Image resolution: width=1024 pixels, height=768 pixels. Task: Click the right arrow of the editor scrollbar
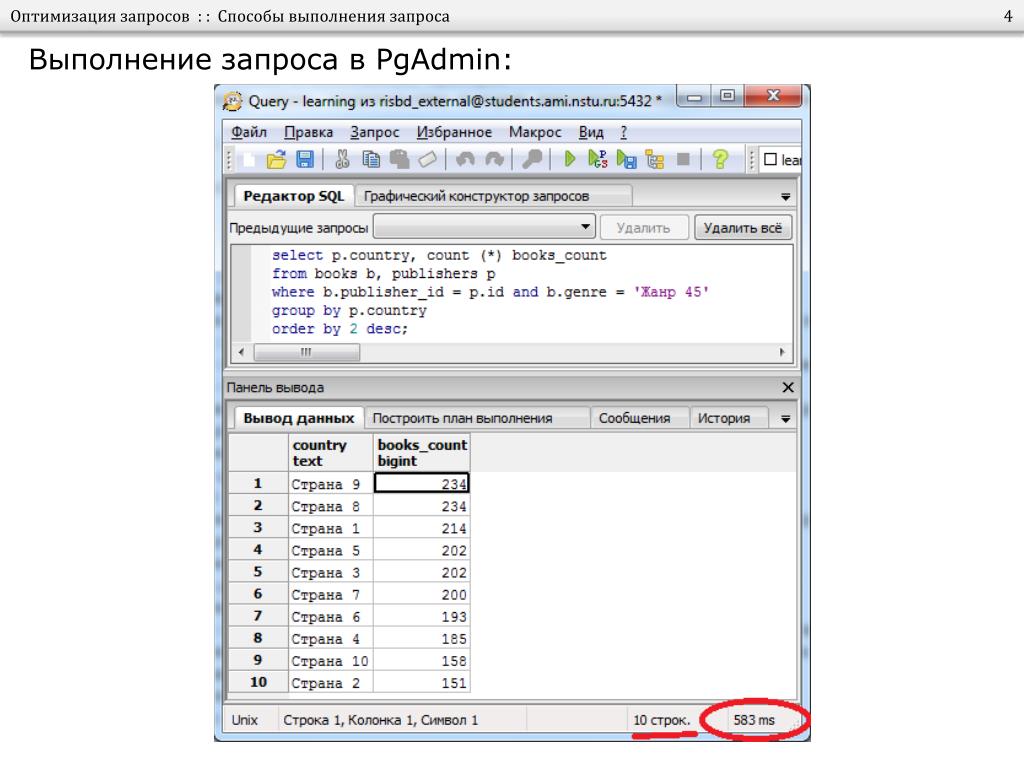click(x=782, y=352)
